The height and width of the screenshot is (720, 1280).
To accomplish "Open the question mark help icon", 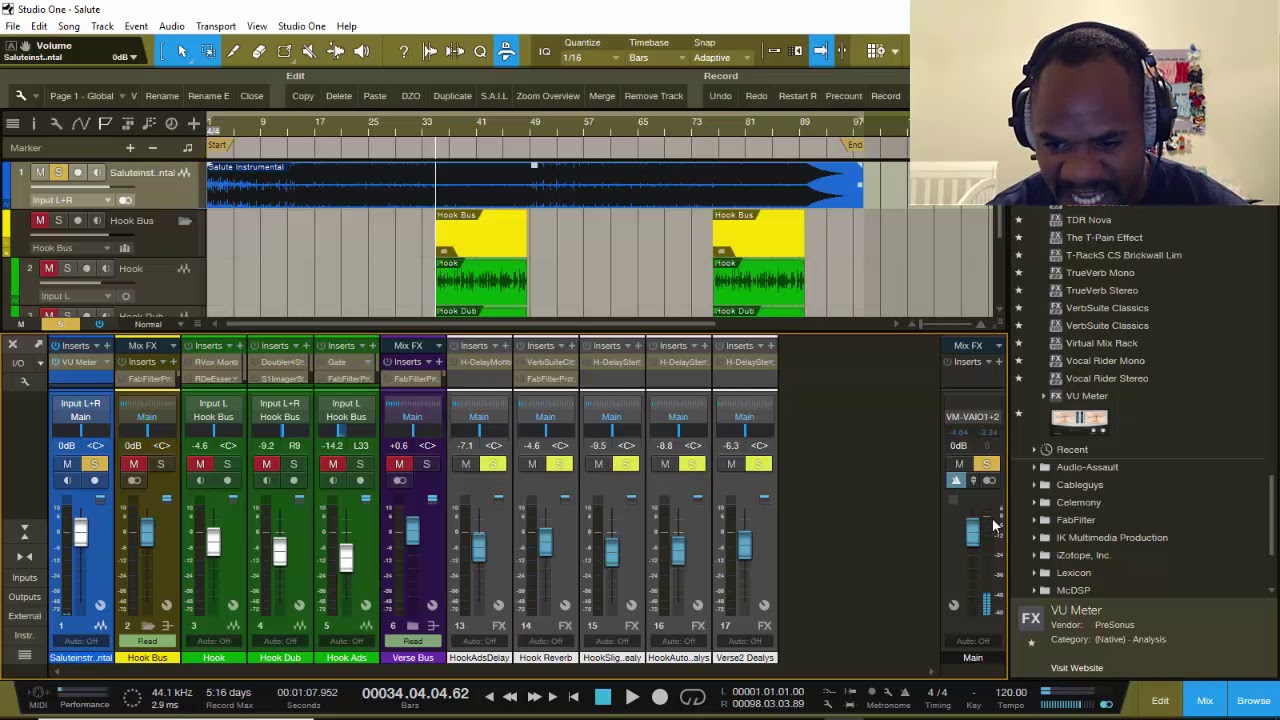I will [404, 51].
